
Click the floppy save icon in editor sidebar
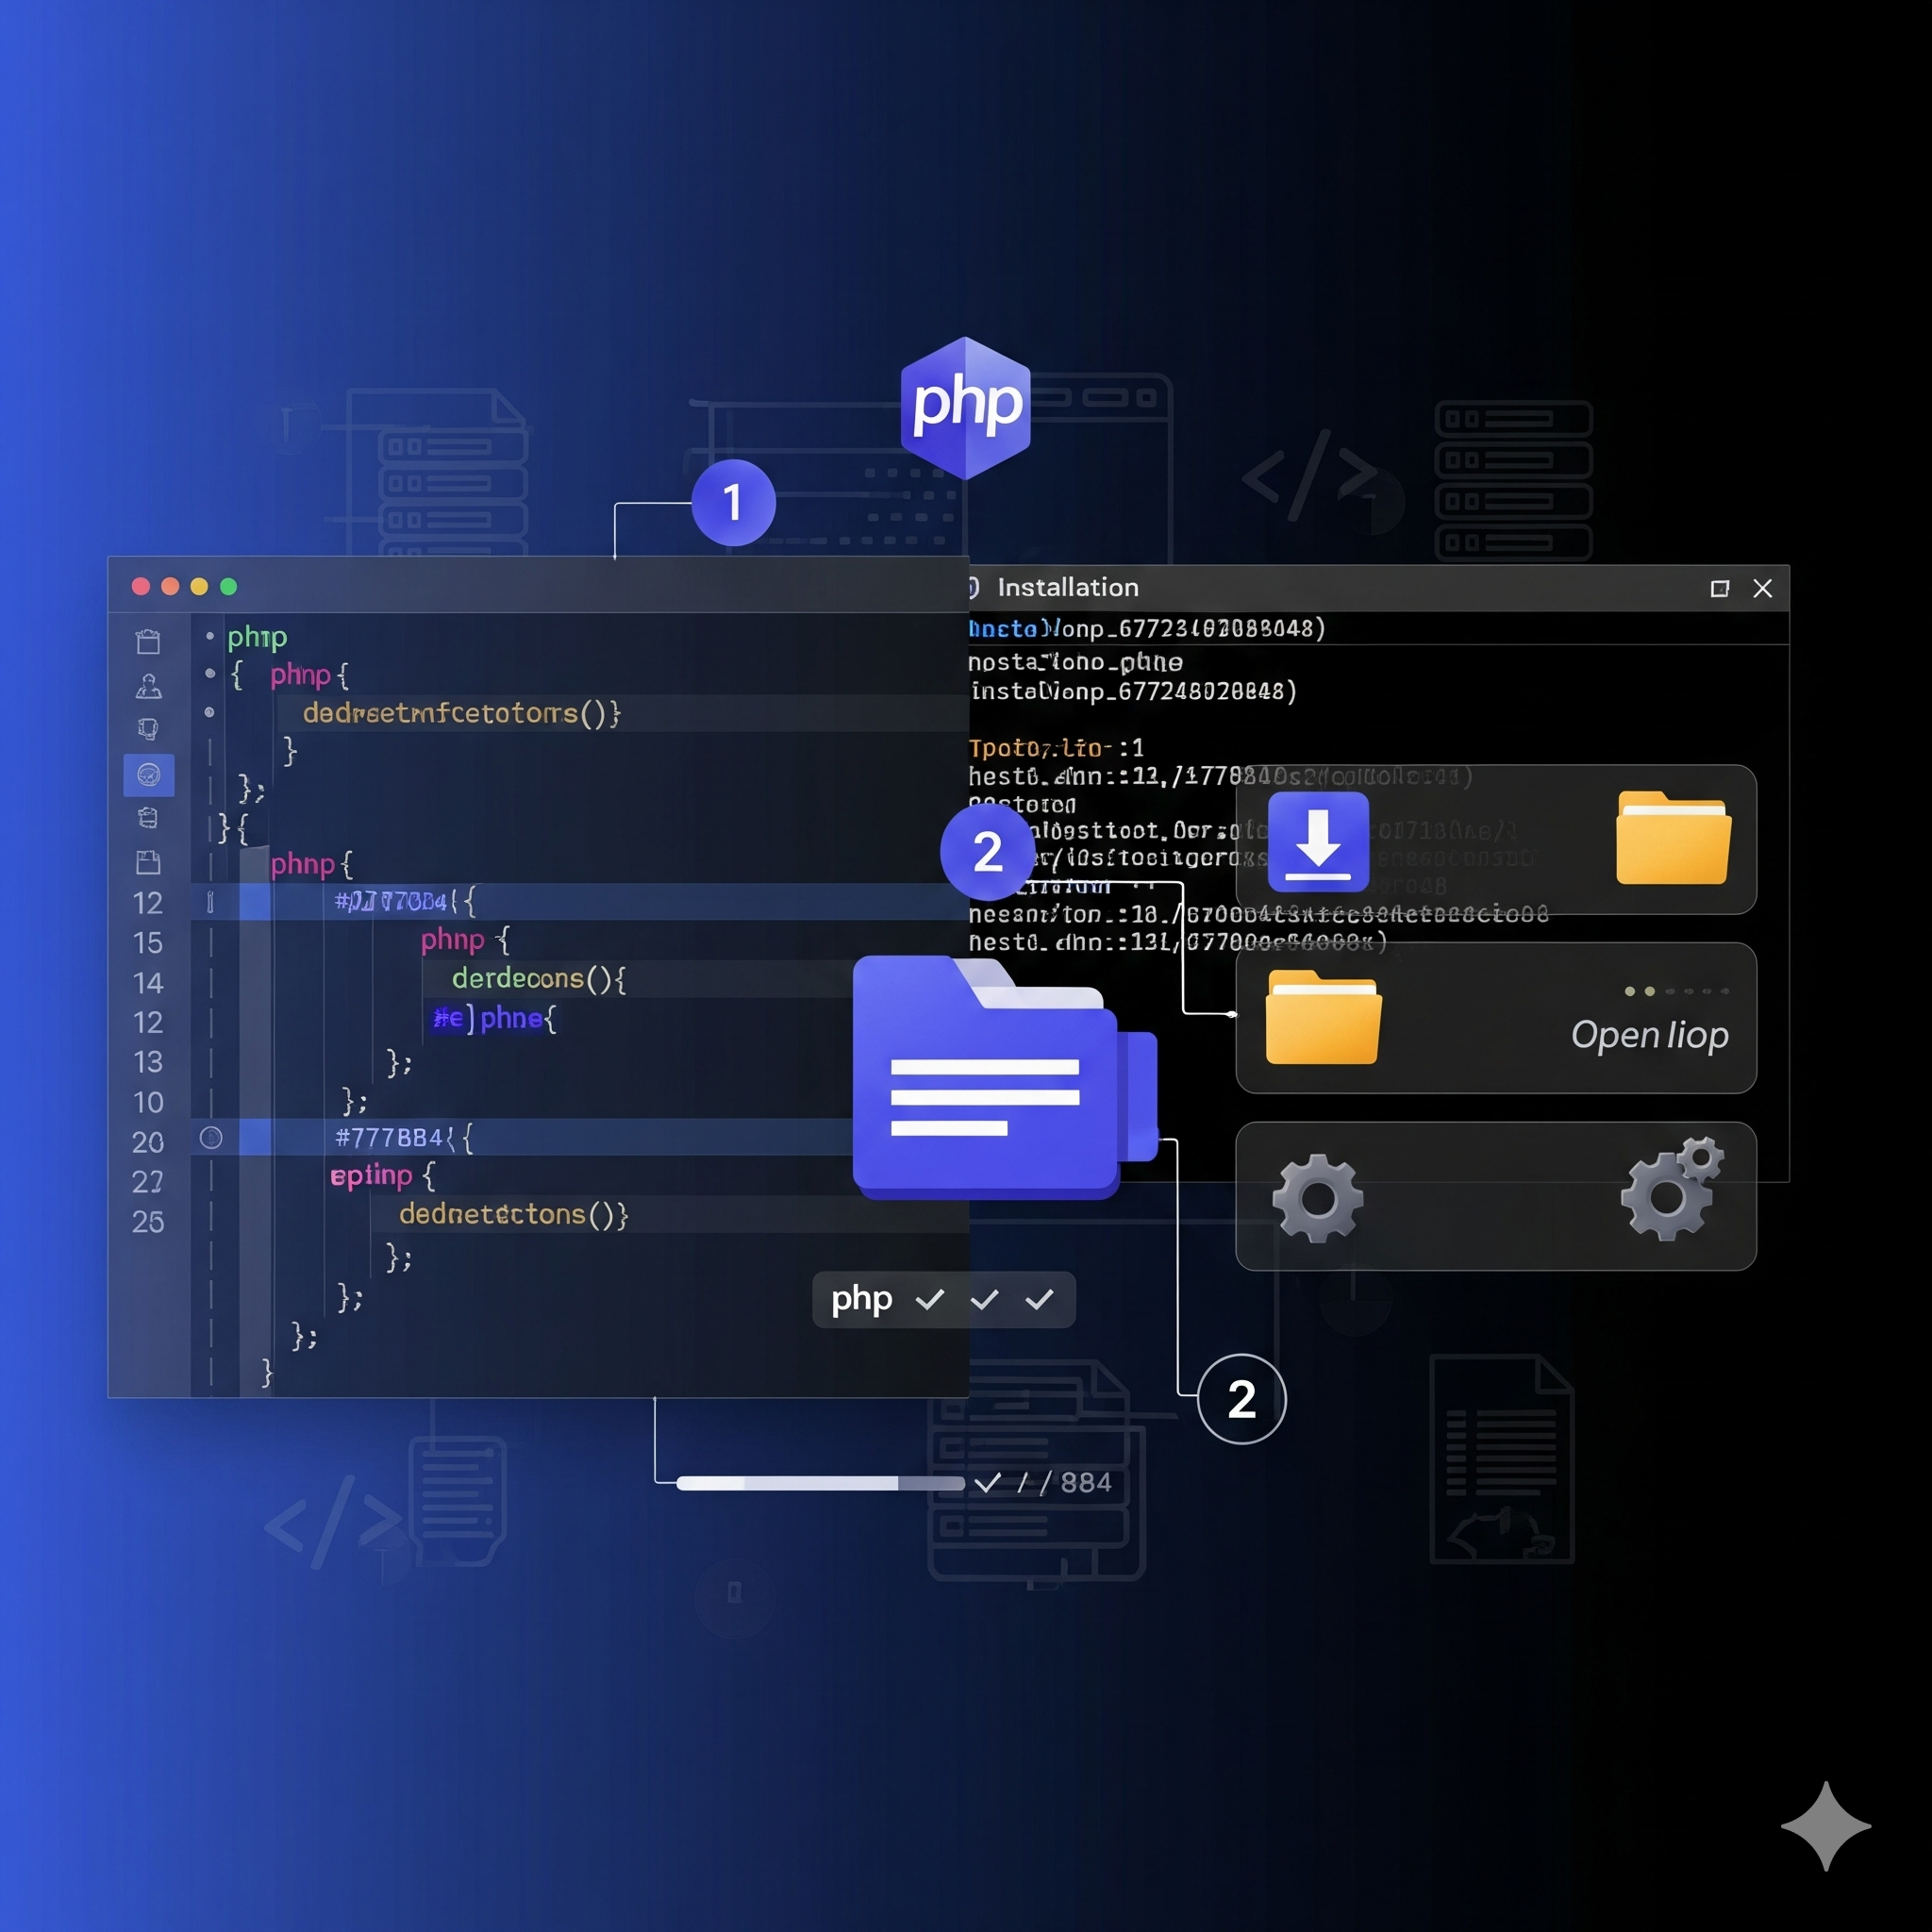pyautogui.click(x=148, y=862)
